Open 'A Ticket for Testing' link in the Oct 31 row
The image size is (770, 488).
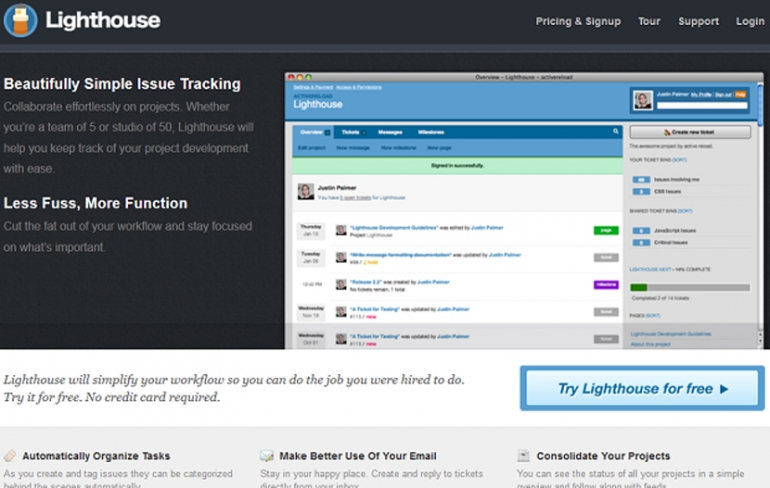374,336
